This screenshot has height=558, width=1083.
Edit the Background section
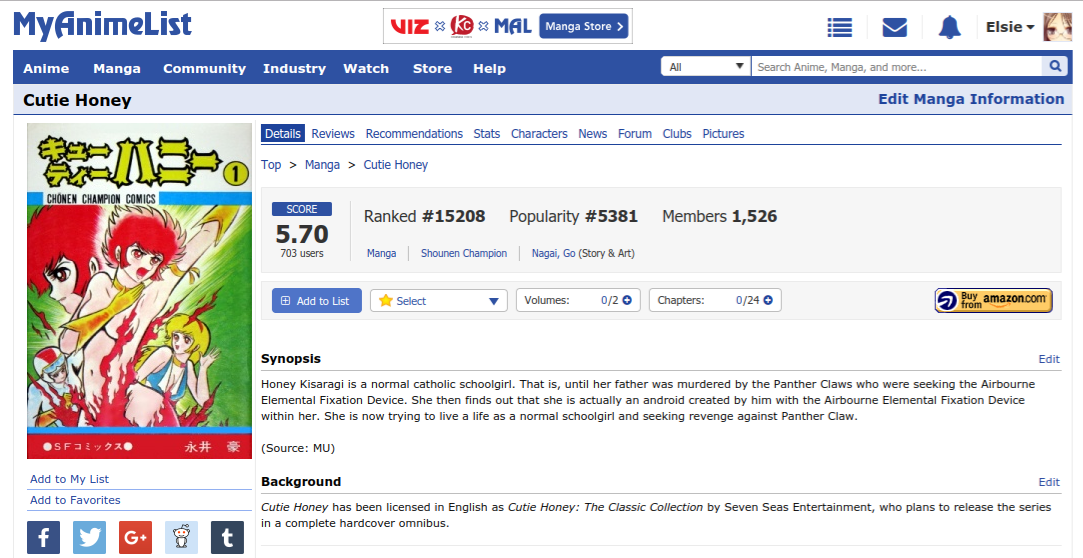(1049, 482)
